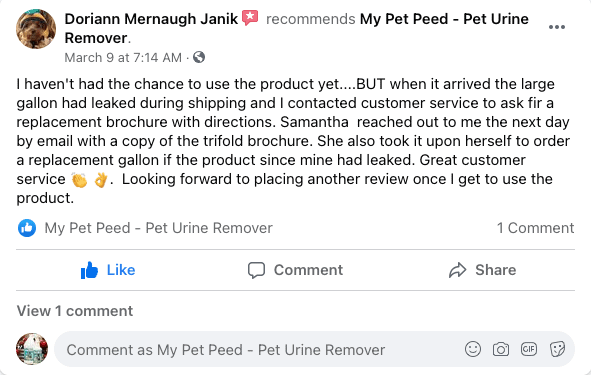
Task: Open Doriann Mernaugh Janik's profile name
Action: [x=151, y=19]
